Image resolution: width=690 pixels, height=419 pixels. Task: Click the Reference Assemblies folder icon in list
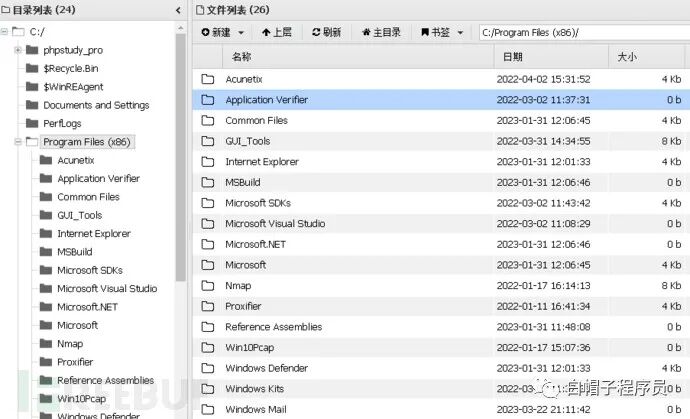click(208, 327)
